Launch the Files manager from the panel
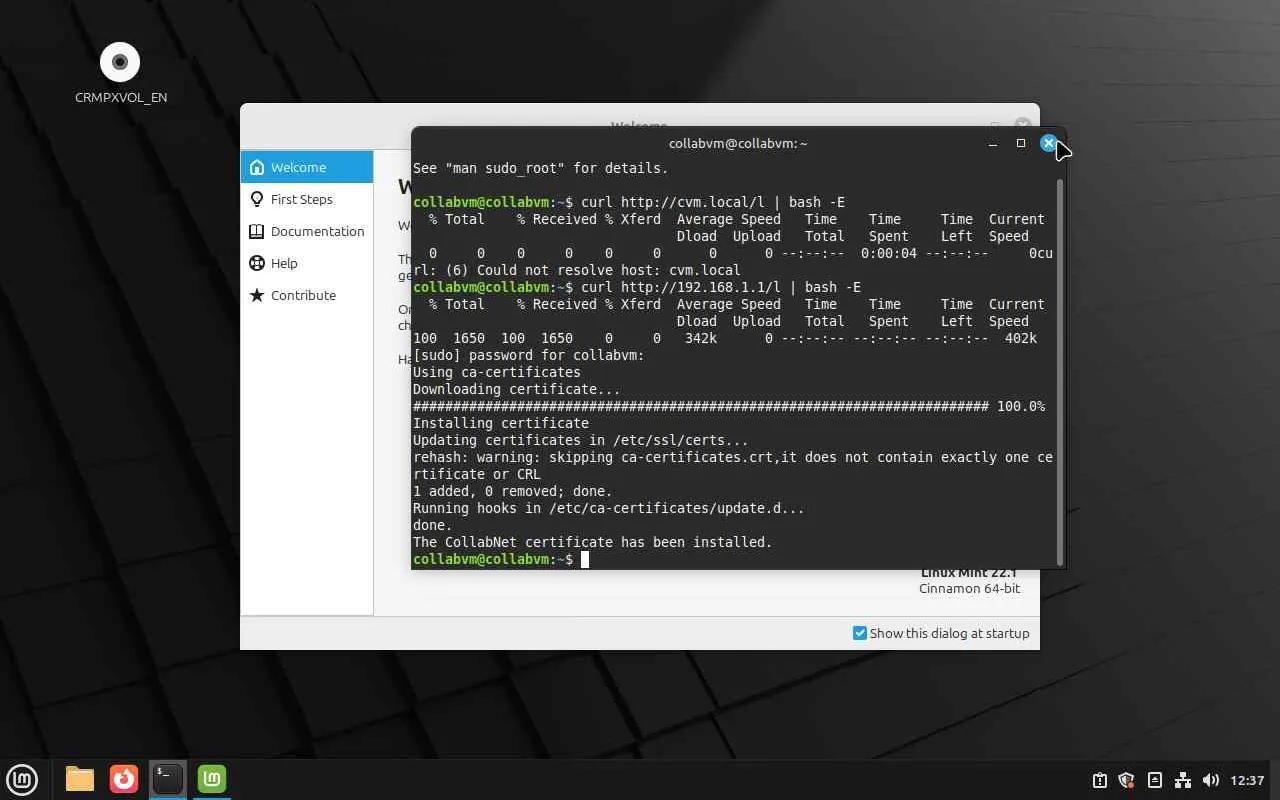1280x800 pixels. [x=80, y=779]
